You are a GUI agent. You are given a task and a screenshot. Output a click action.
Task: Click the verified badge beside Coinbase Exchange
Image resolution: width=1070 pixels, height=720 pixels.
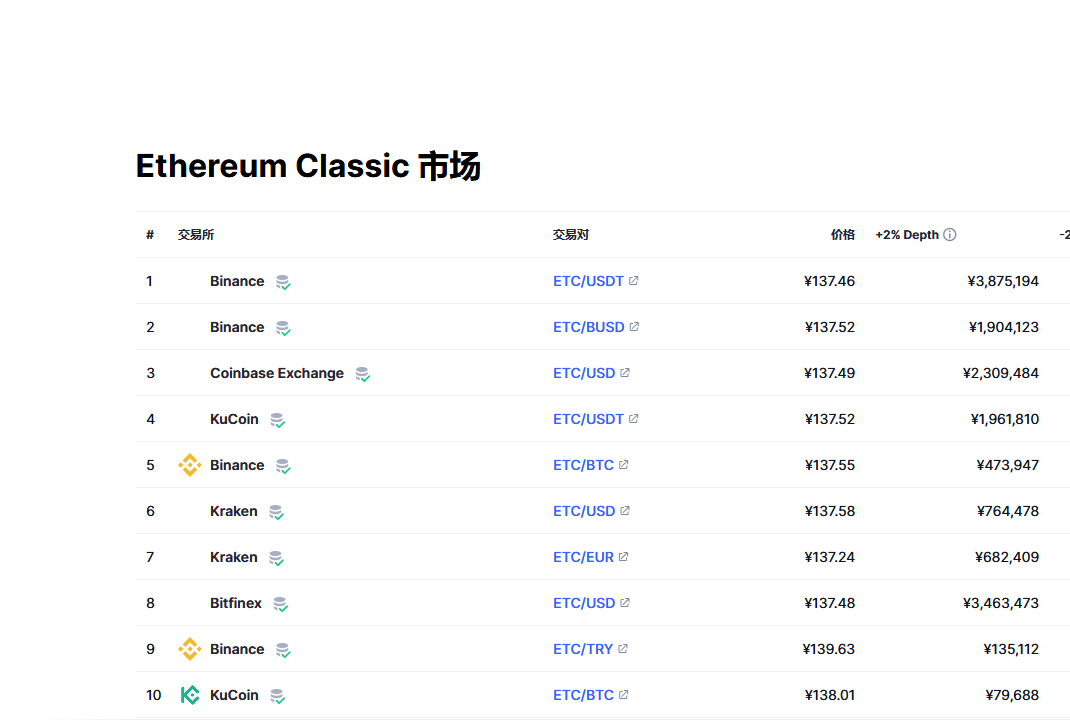click(362, 374)
